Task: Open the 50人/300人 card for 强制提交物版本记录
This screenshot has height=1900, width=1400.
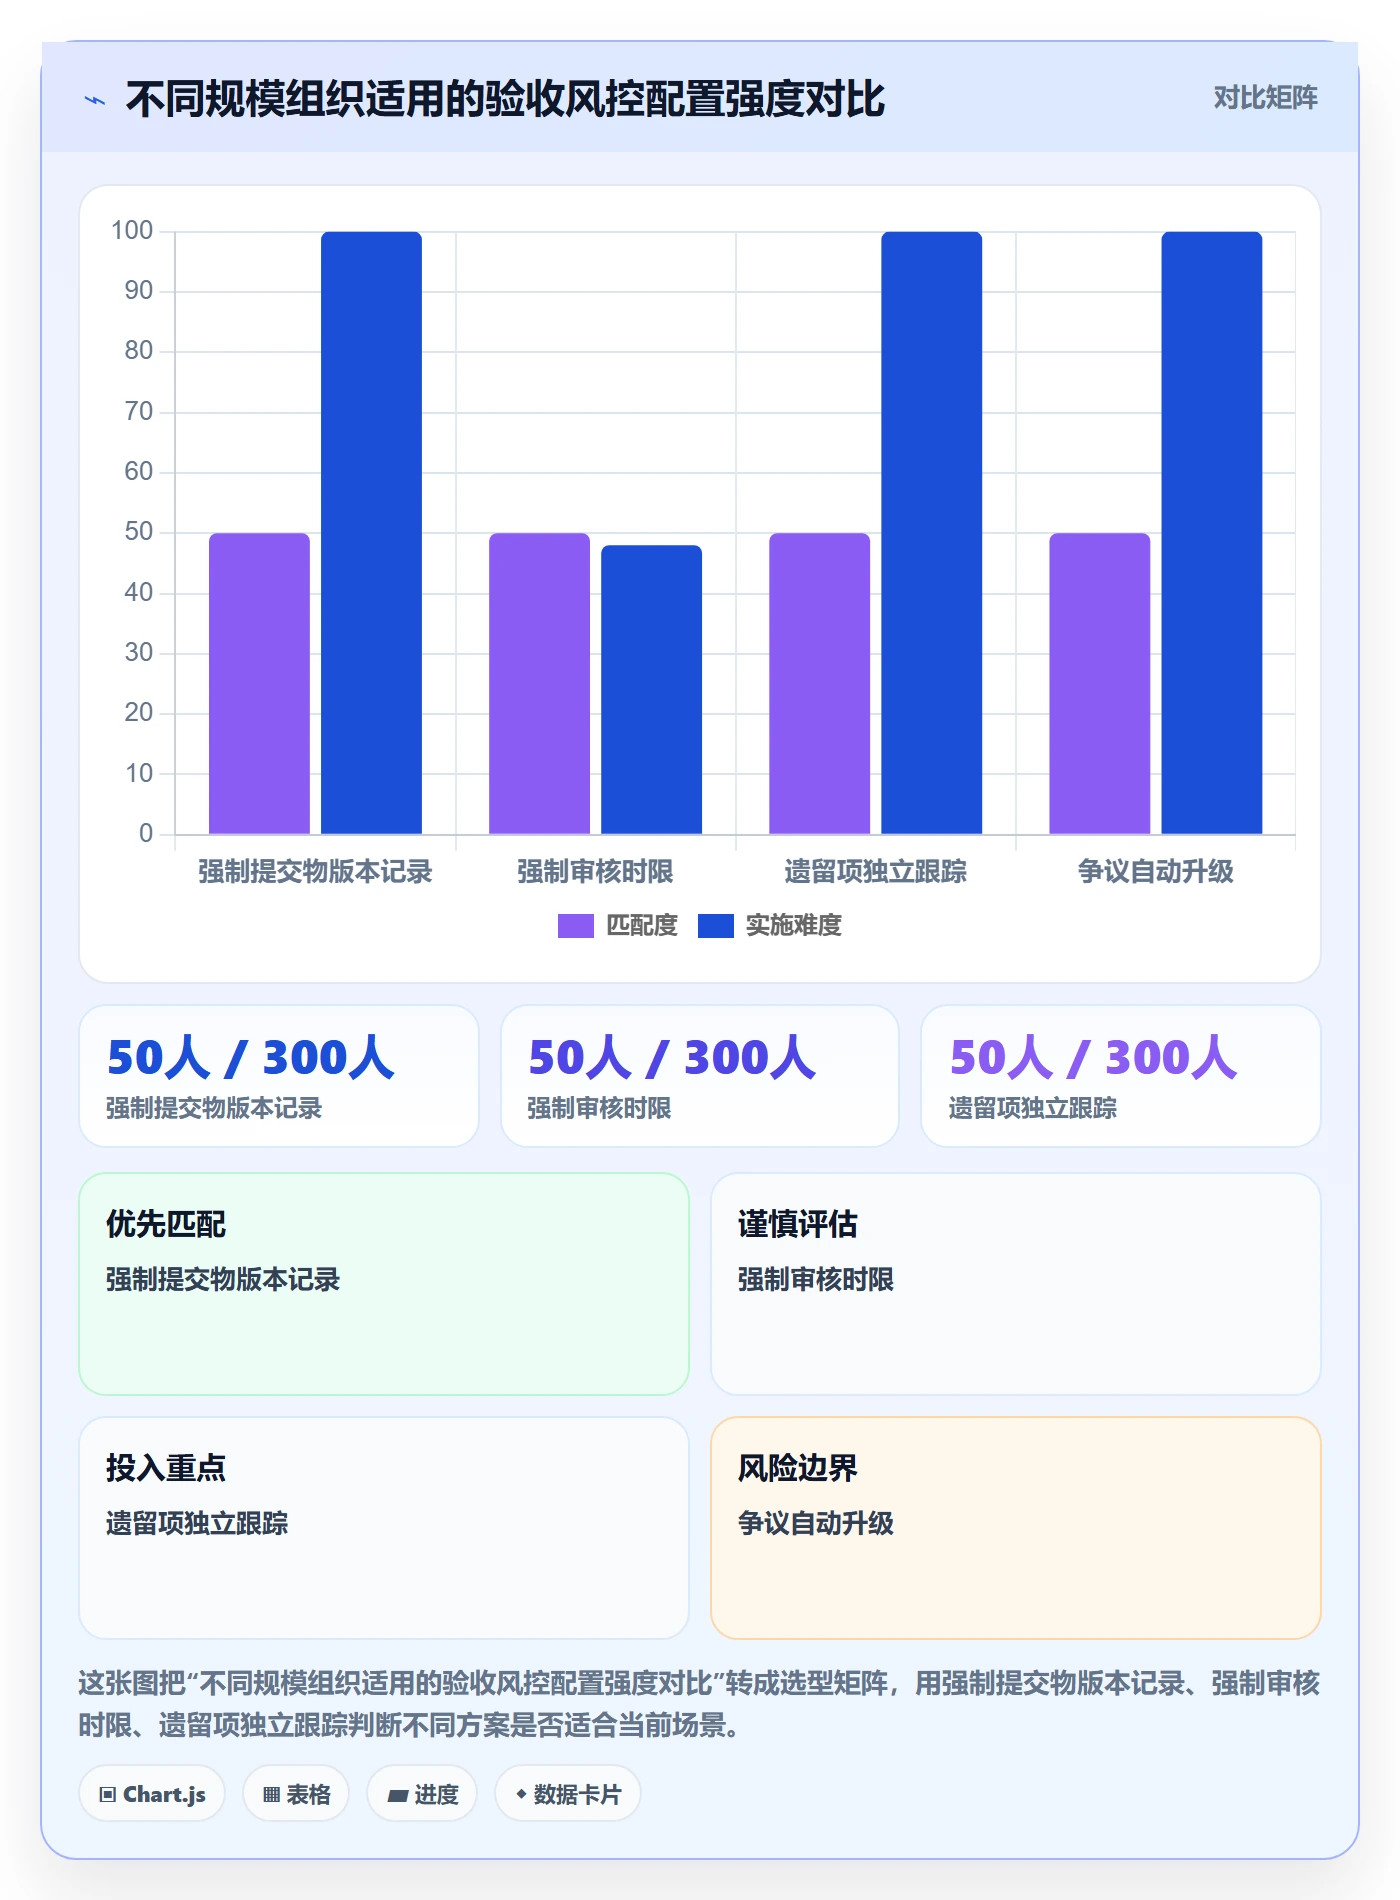Action: [x=279, y=1076]
